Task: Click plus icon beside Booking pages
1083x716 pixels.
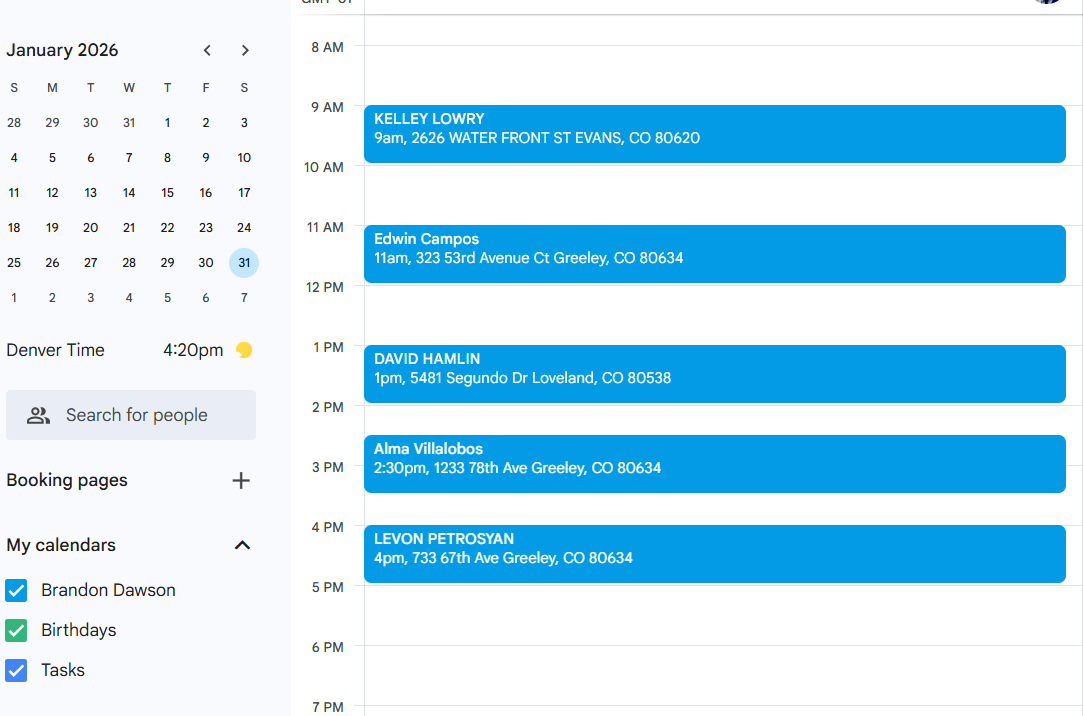Action: coord(241,480)
